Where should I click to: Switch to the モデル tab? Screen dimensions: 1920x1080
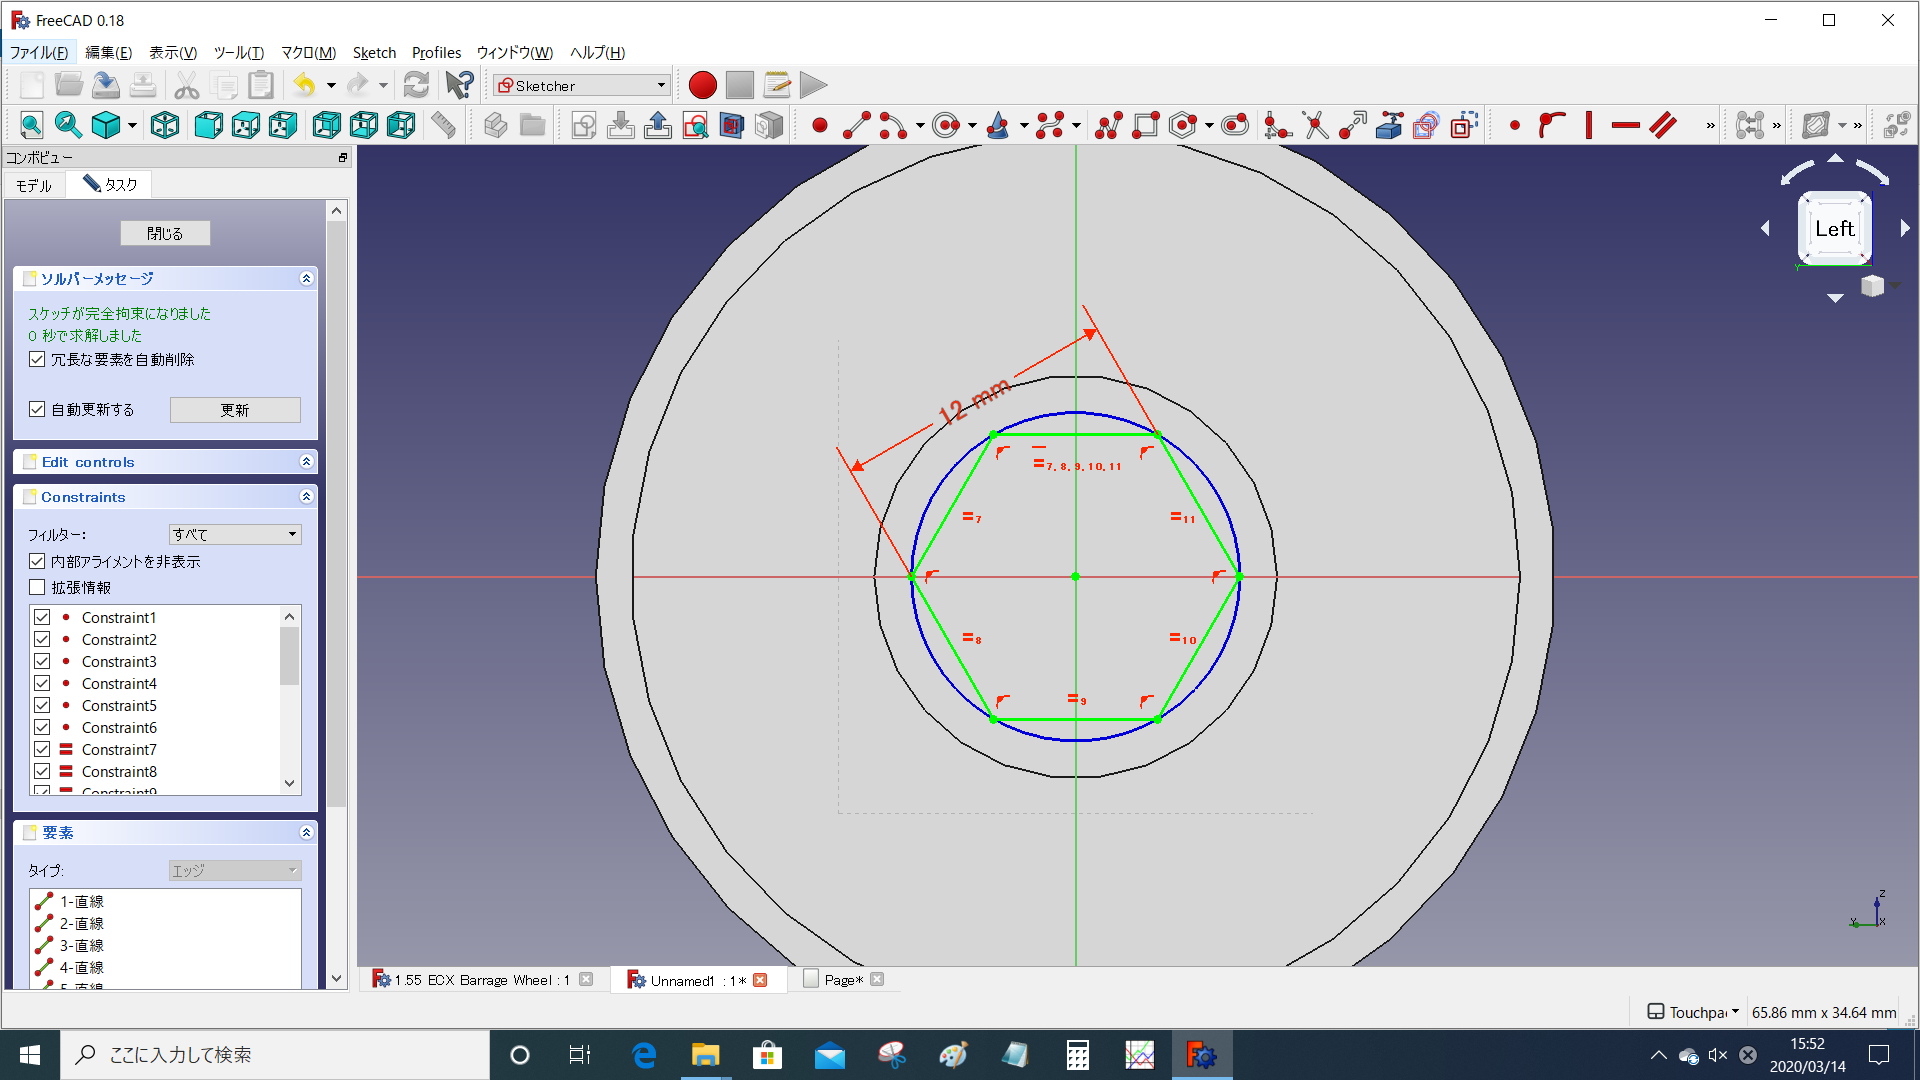pos(34,185)
